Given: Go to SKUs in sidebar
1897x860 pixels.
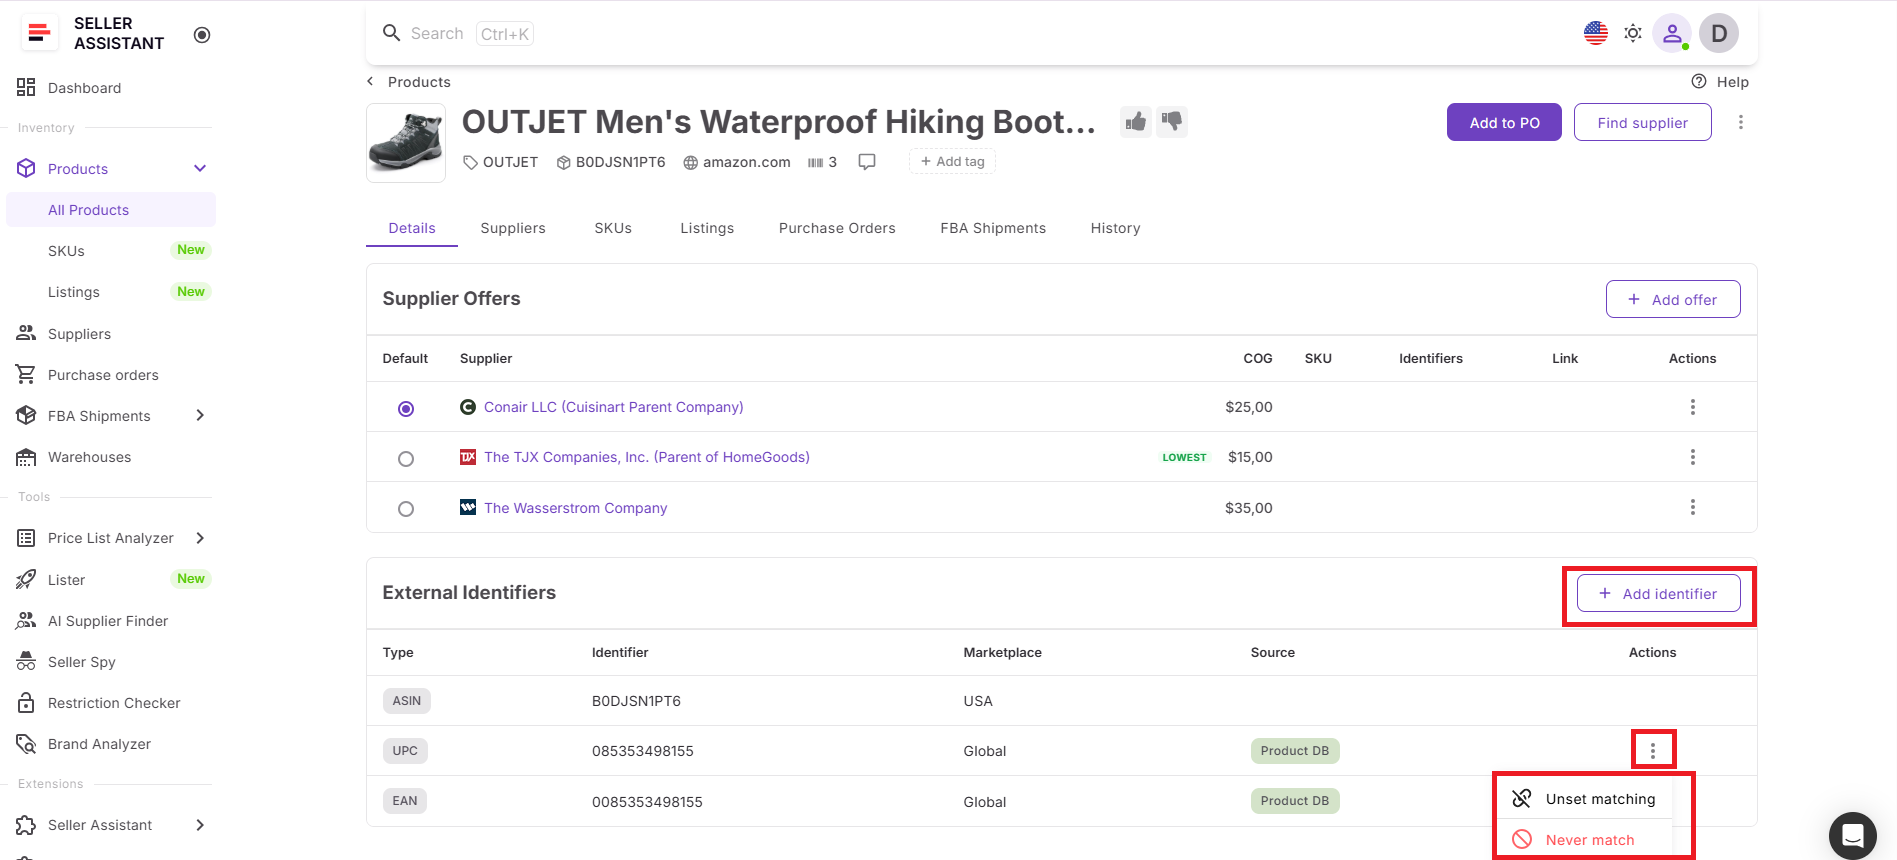Looking at the screenshot, I should pos(66,251).
